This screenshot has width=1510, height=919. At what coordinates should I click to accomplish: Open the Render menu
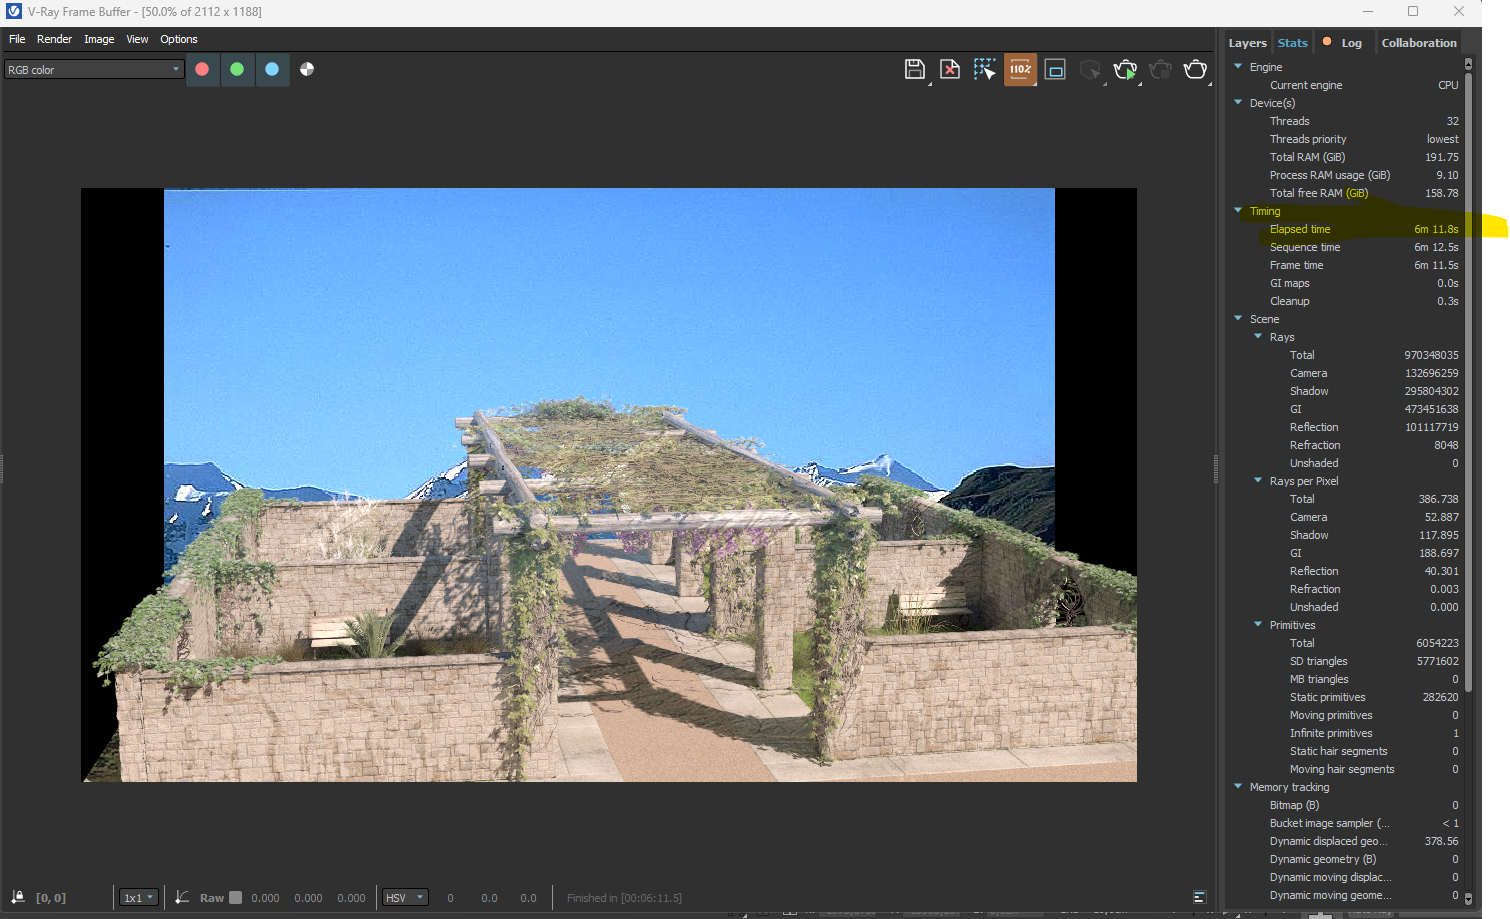(54, 39)
